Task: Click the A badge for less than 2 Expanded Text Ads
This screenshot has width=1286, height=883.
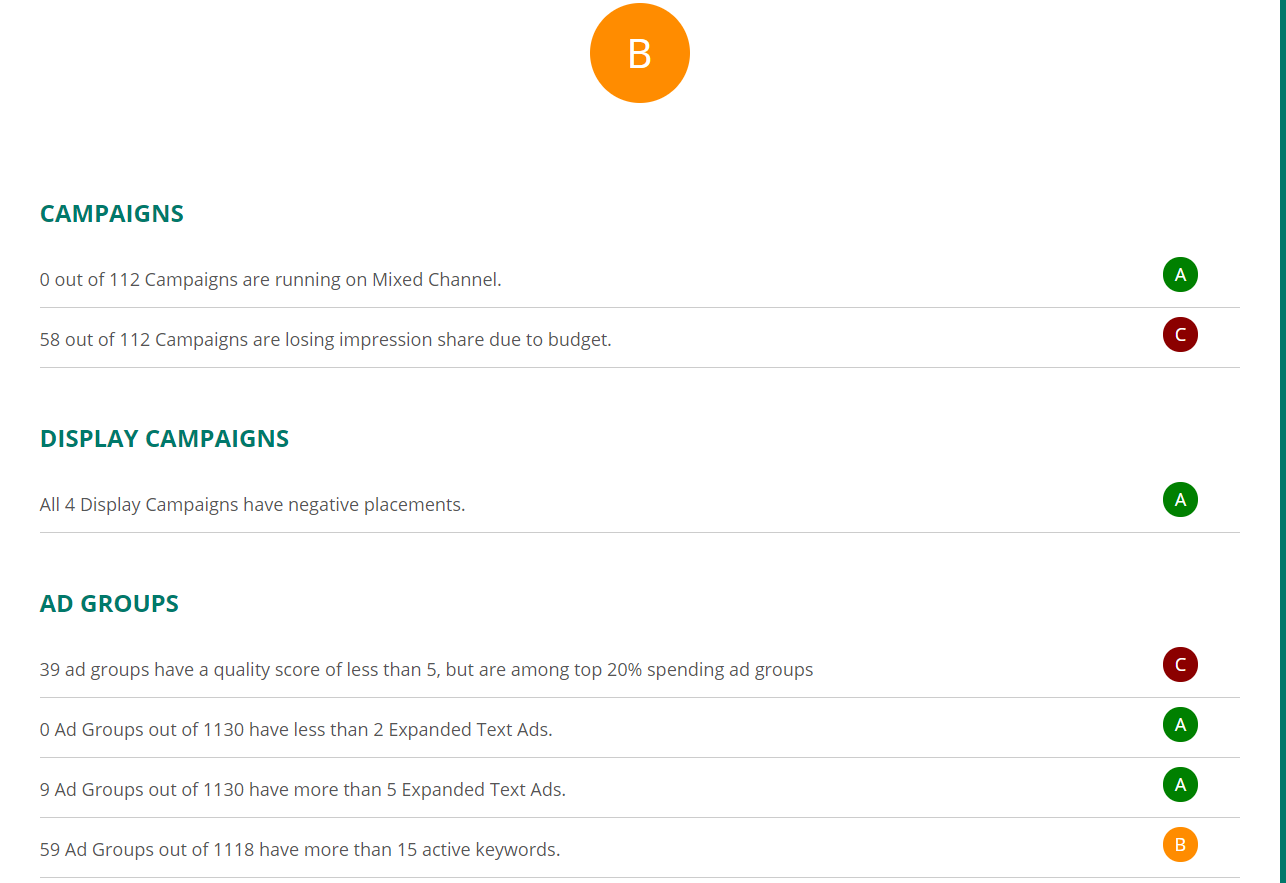Action: (x=1180, y=725)
